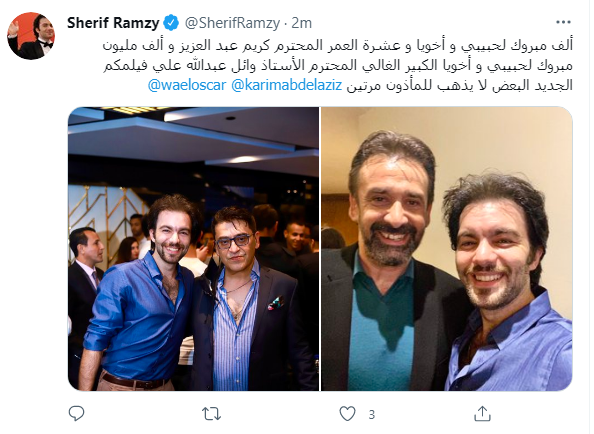Screen dimensions: 594x434
Task: Click the reply speech bubble icon
Action: pos(76,413)
